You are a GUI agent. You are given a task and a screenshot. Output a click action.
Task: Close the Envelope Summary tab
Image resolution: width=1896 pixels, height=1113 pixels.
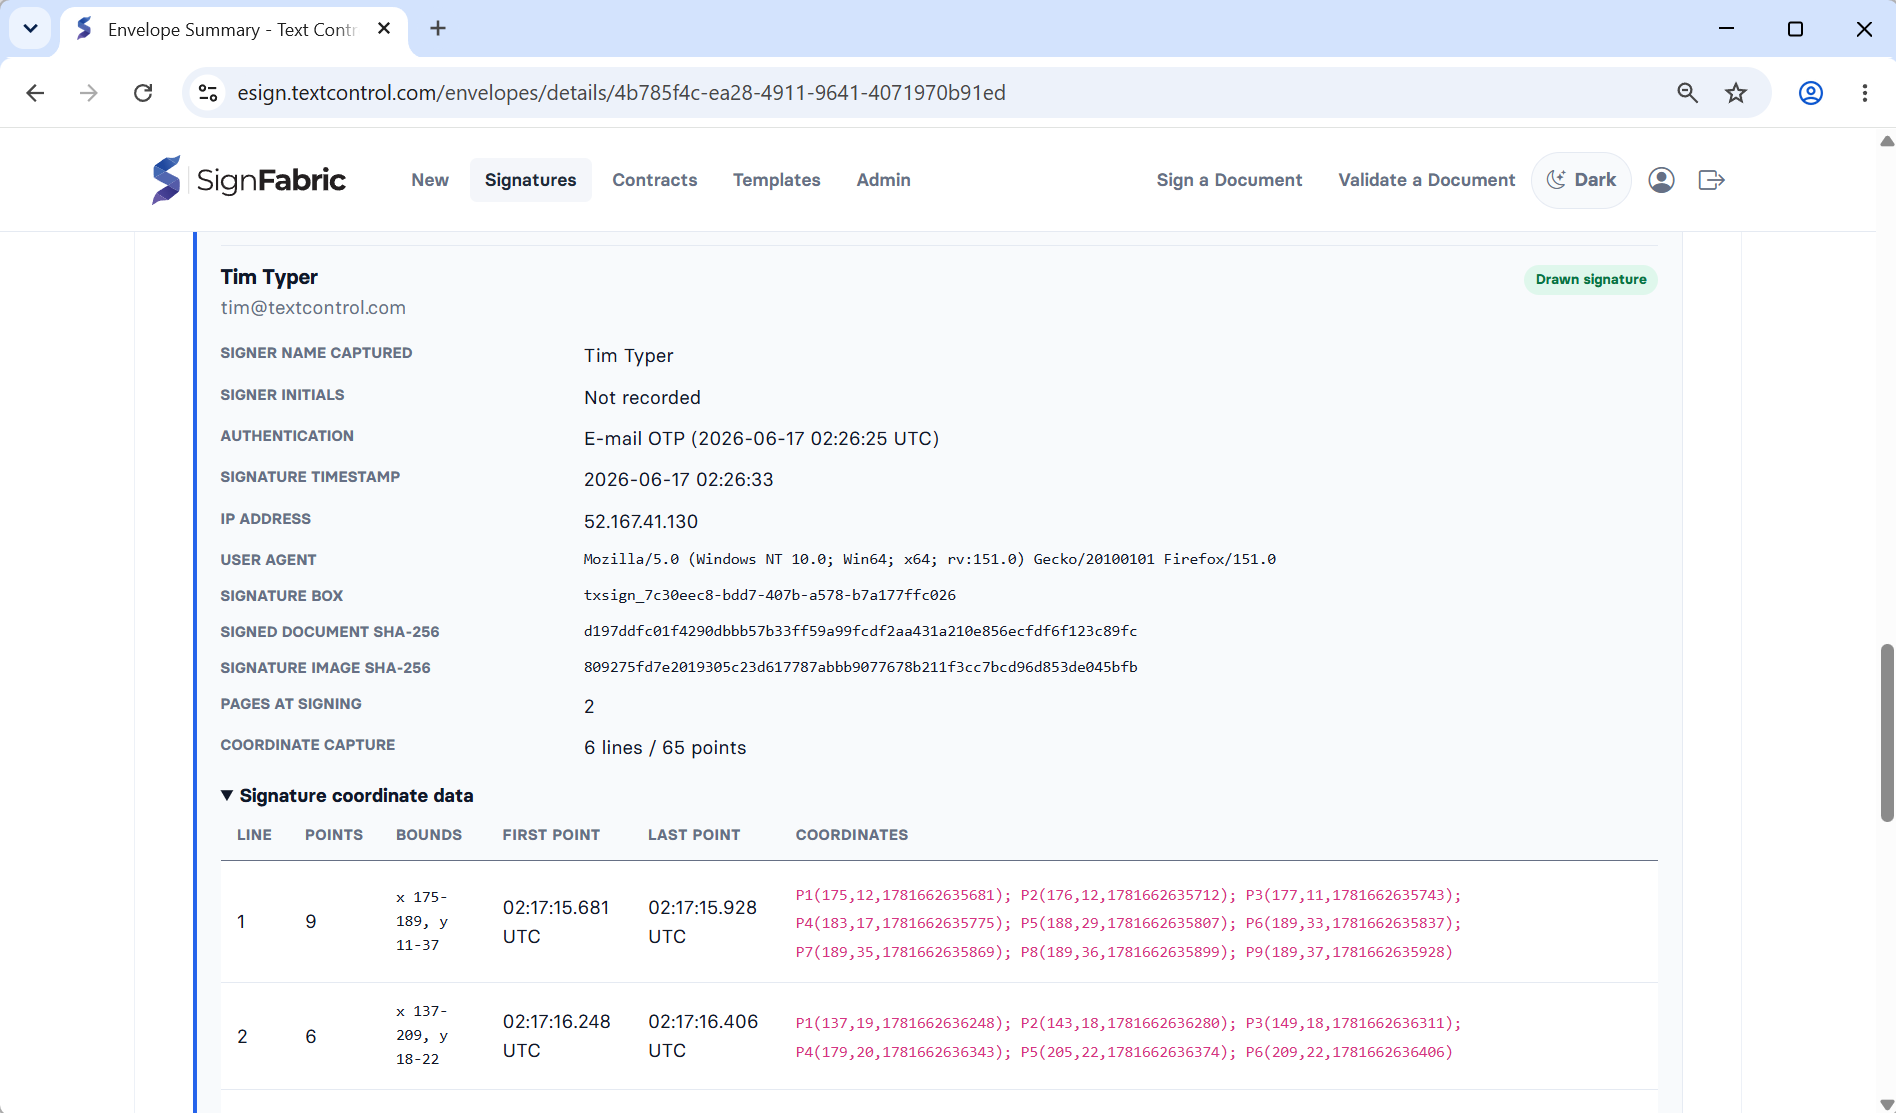[x=384, y=29]
